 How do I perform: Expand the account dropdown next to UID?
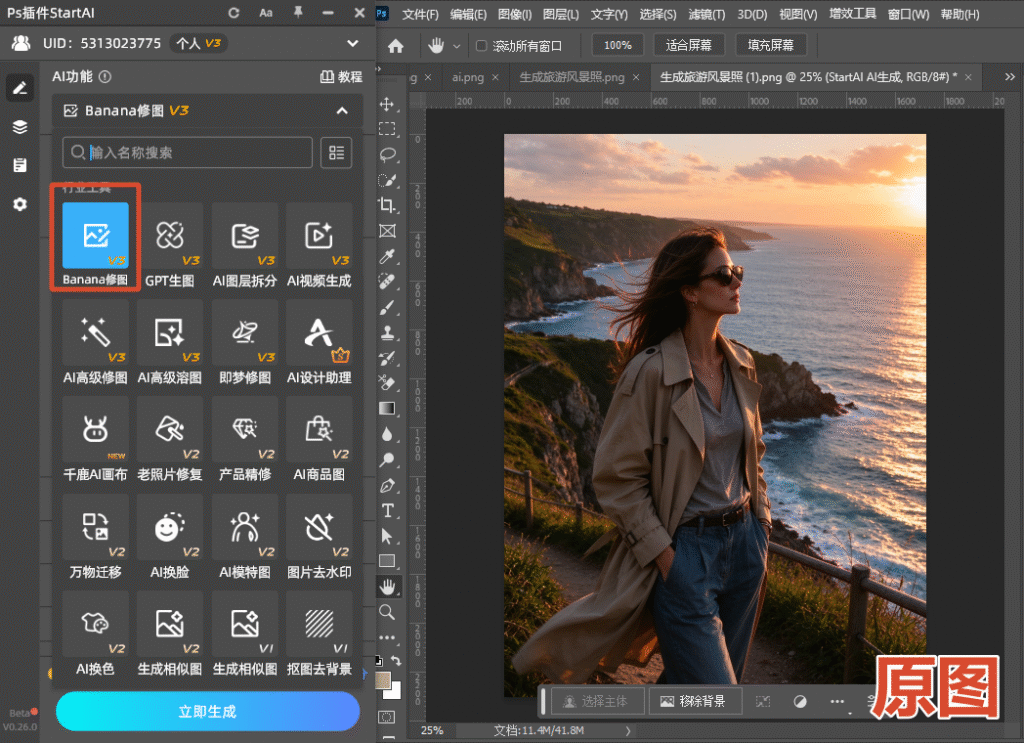coord(353,44)
